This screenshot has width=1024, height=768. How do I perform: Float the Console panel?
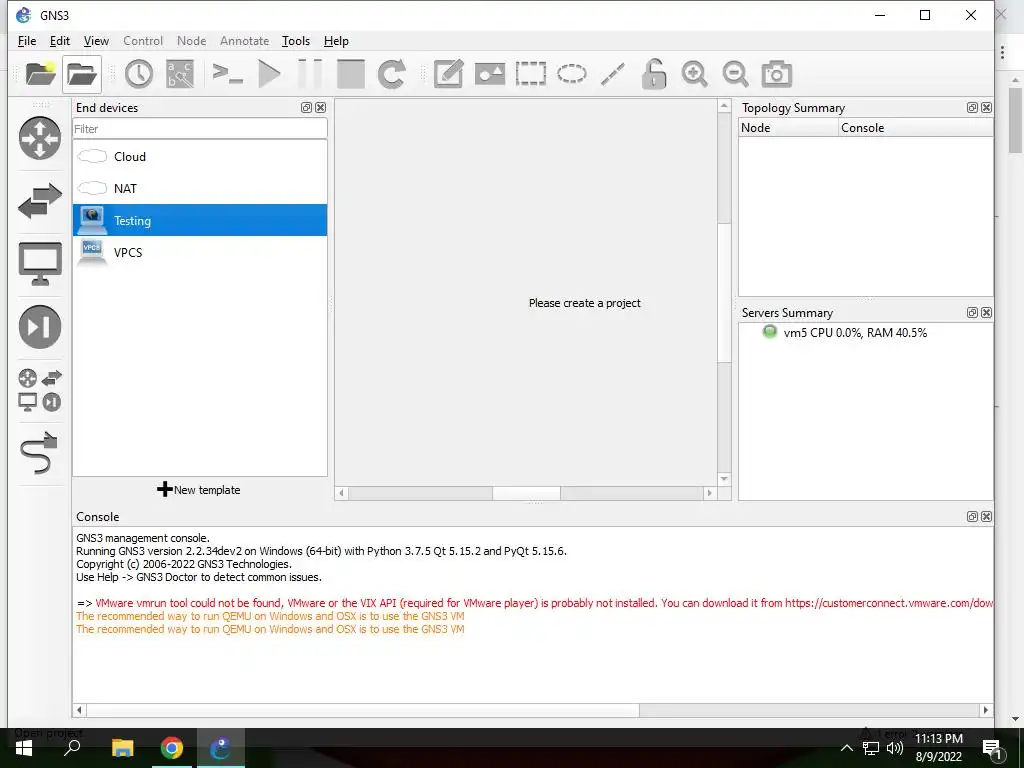(972, 517)
